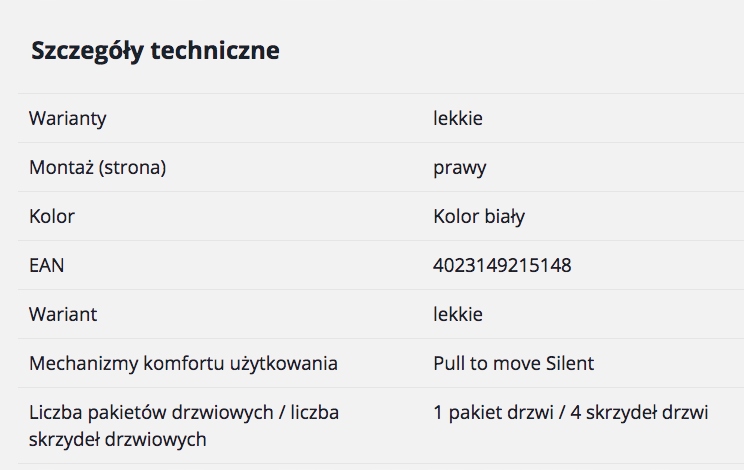This screenshot has width=744, height=470.
Task: Click the '1 pakiet drzwi' text
Action: coord(491,412)
